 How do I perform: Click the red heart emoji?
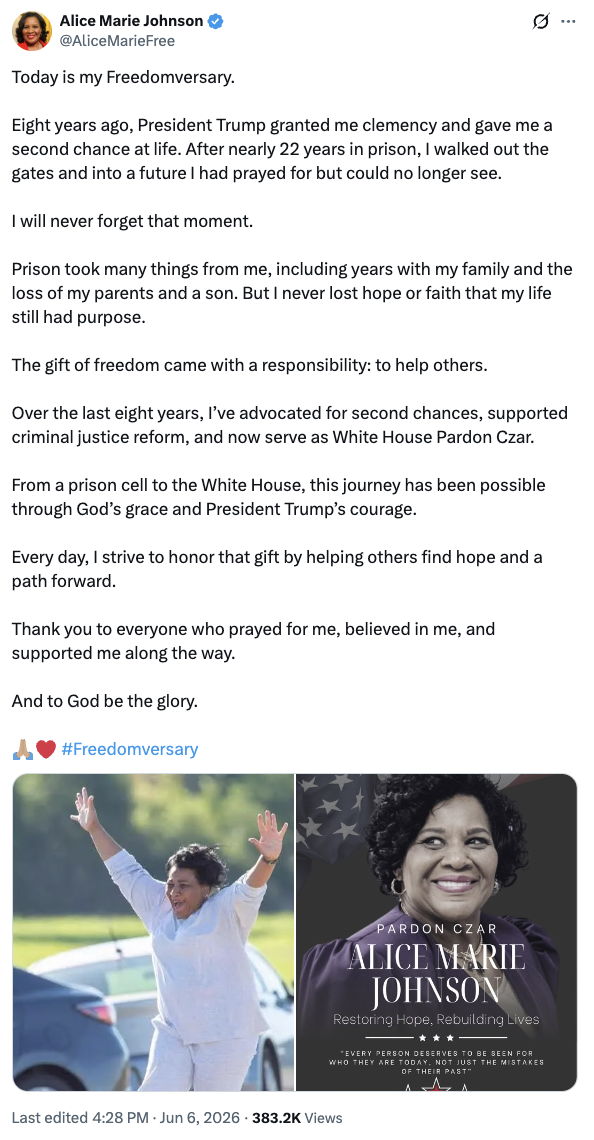(46, 749)
